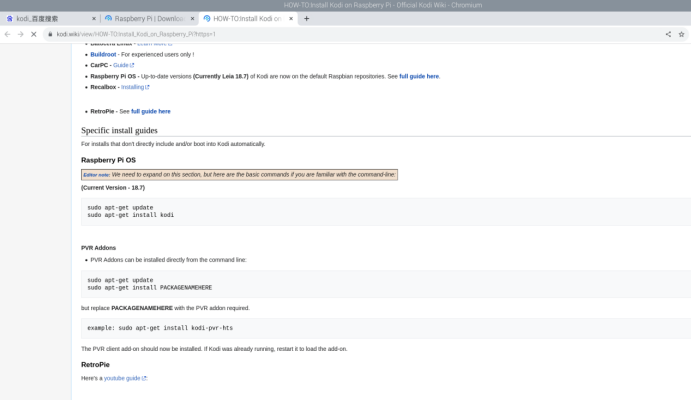
Task: Click the RetroPie section heading
Action: [95, 365]
